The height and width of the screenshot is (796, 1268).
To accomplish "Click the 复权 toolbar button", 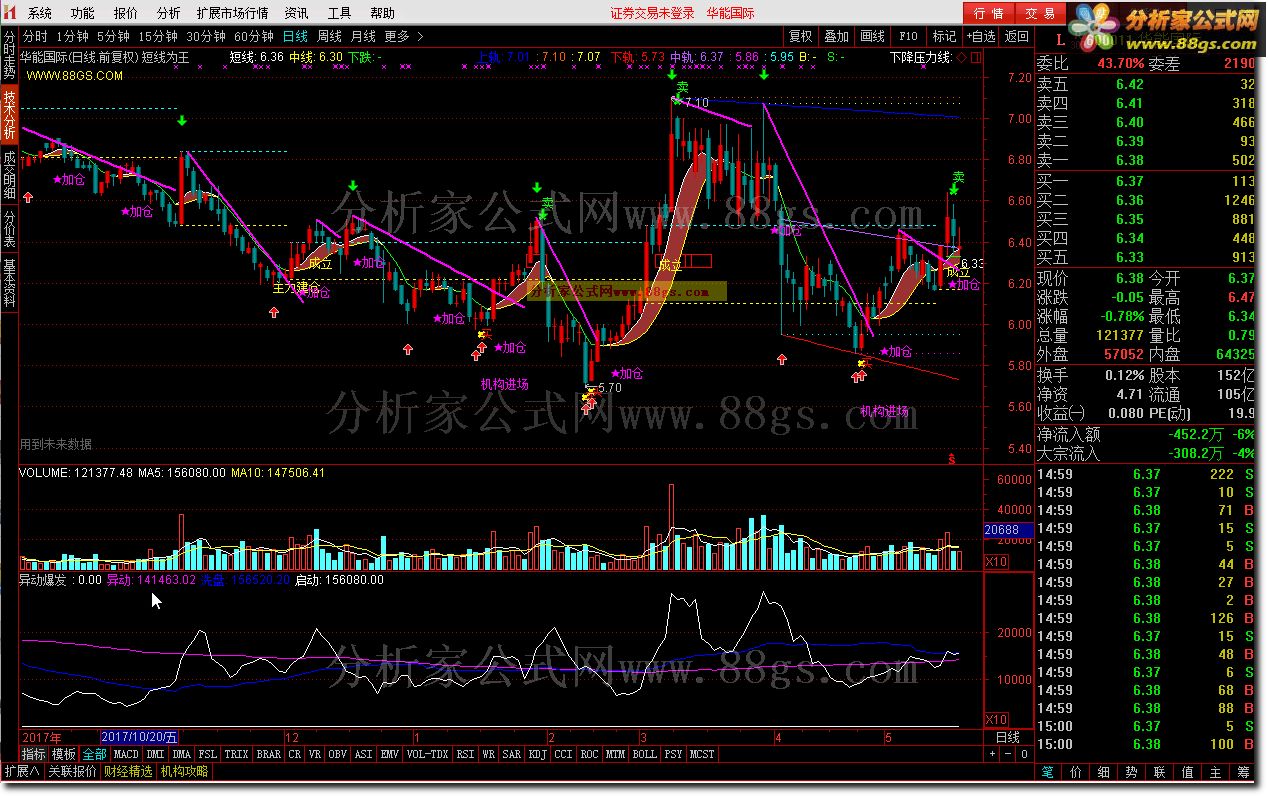I will coord(801,36).
